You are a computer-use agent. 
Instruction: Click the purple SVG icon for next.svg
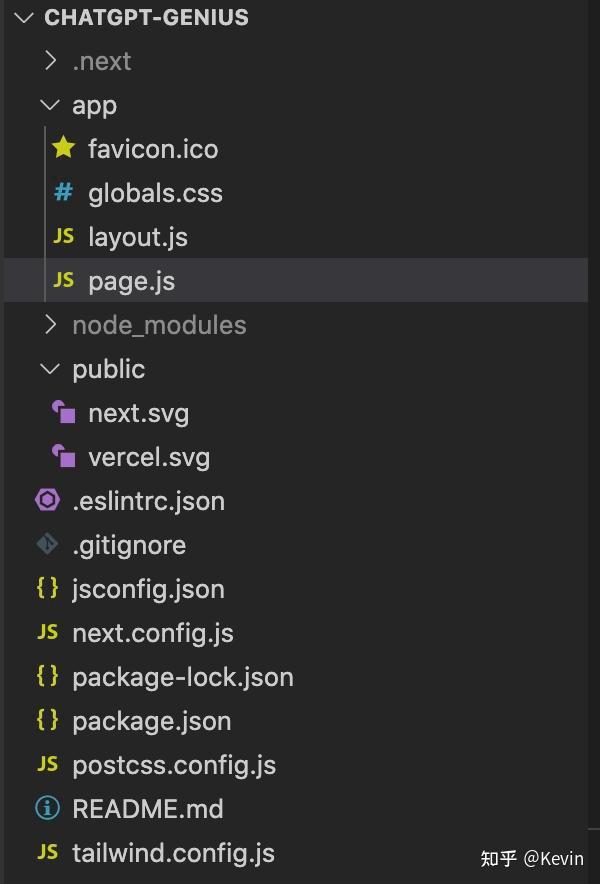[64, 413]
